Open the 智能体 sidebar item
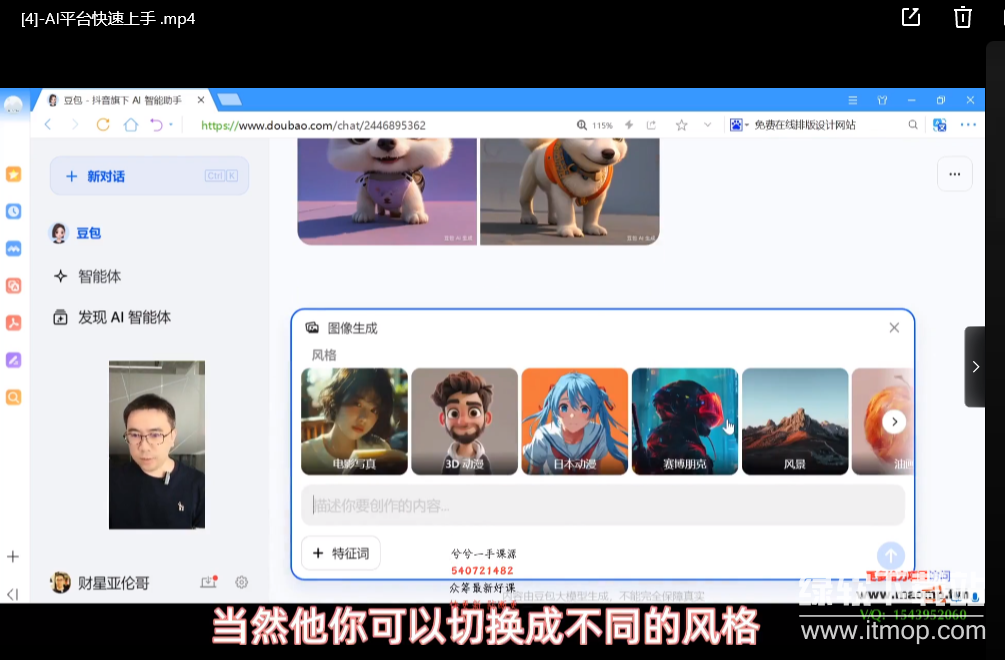This screenshot has width=1005, height=660. click(x=99, y=276)
